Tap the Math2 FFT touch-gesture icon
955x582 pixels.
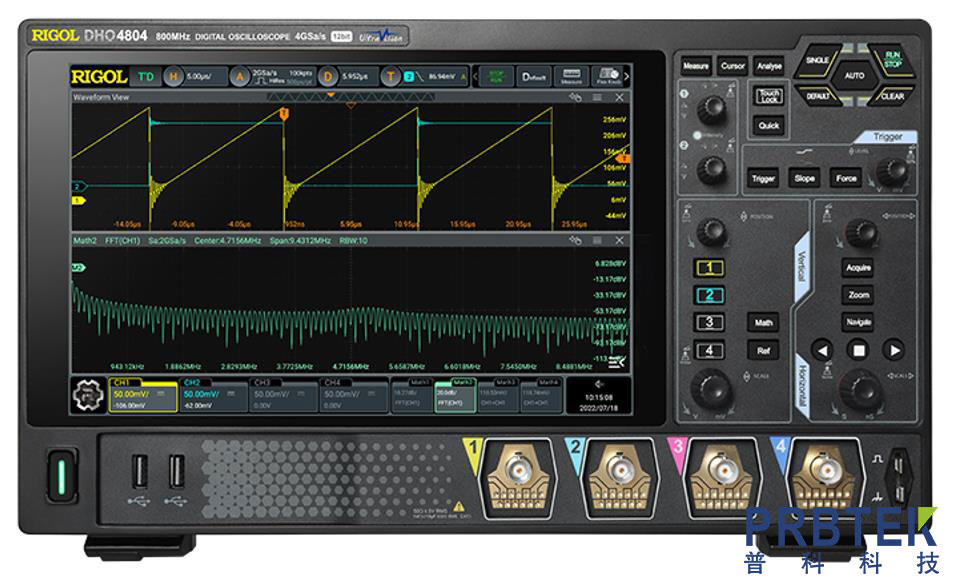pyautogui.click(x=575, y=240)
